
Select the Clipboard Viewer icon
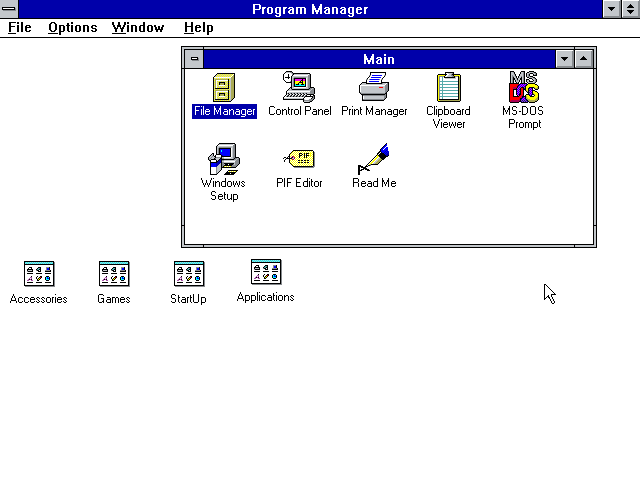click(x=448, y=88)
